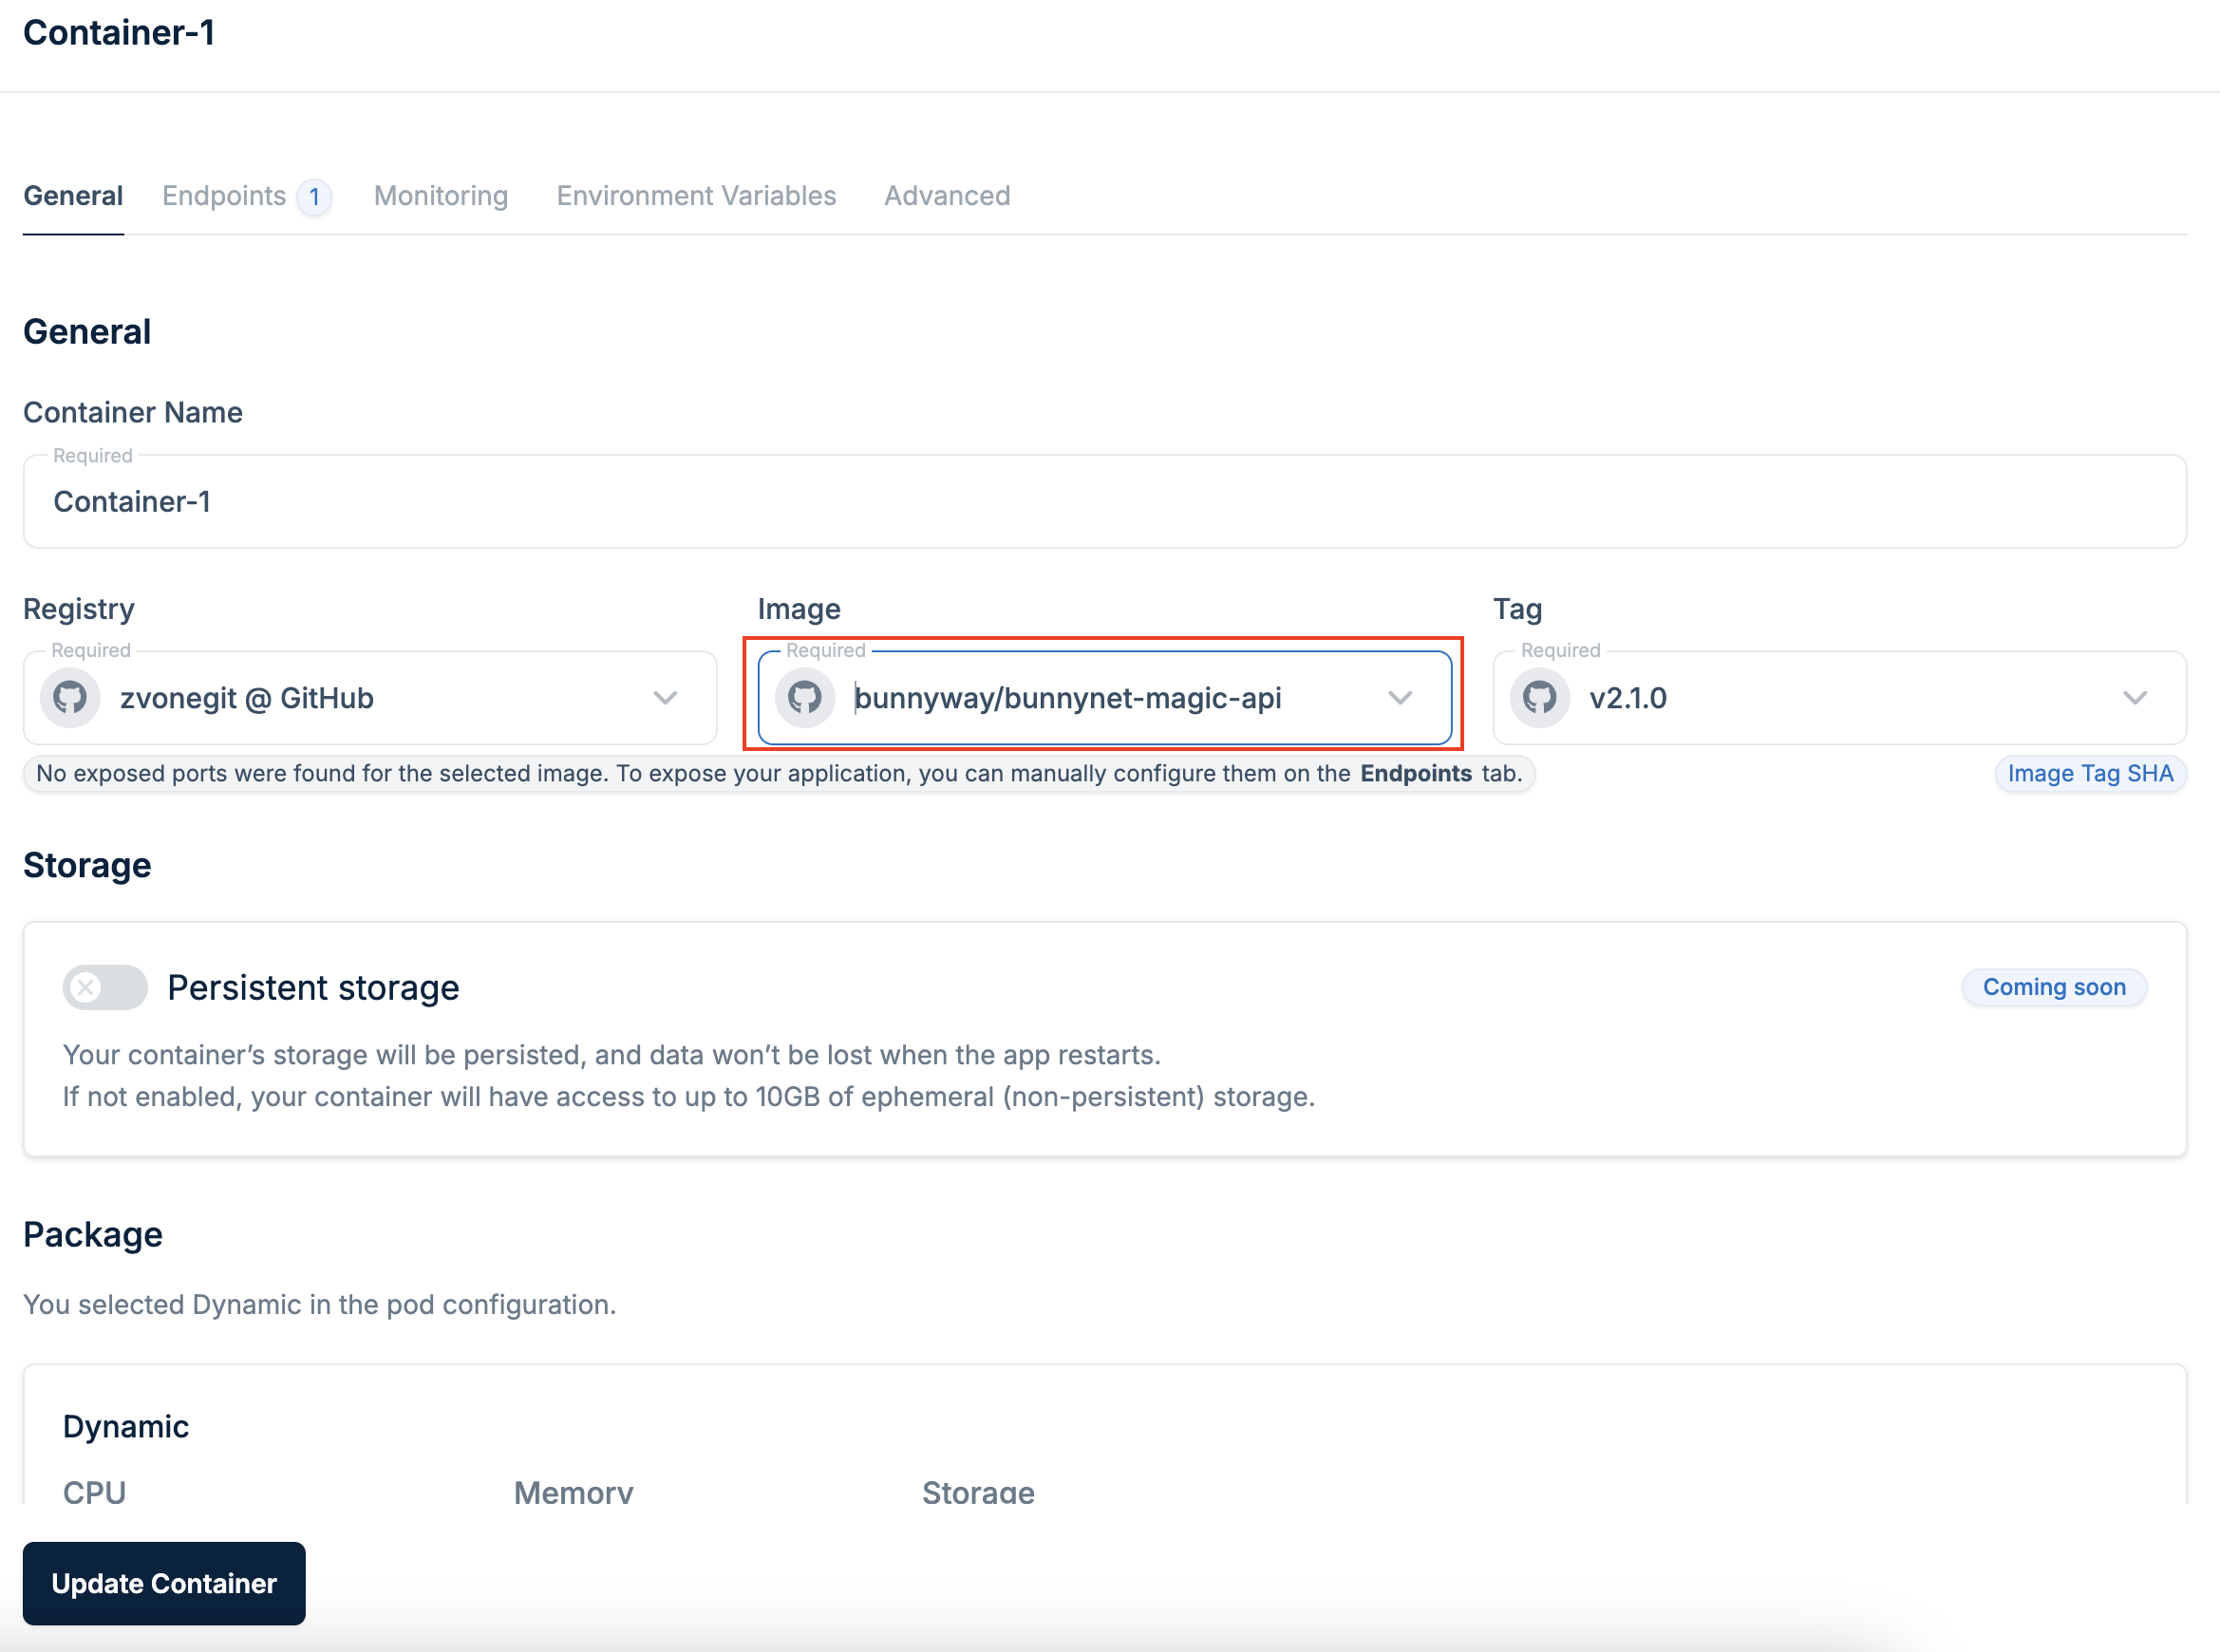Click the Endpoints count badge
The image size is (2220, 1652).
coord(314,196)
